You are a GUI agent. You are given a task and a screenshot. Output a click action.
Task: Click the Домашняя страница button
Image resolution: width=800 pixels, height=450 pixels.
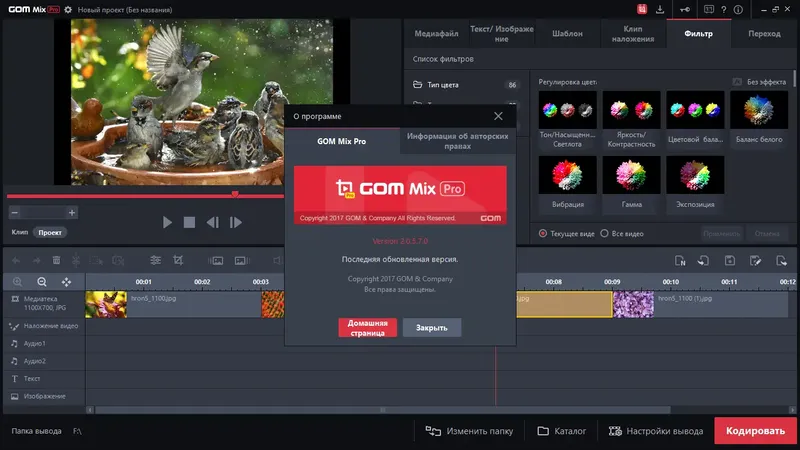367,328
